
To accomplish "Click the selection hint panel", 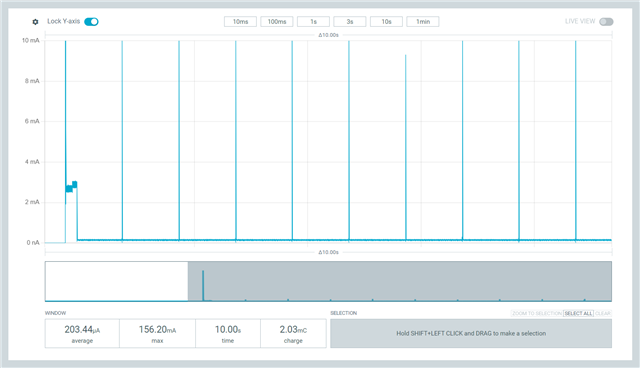I will click(471, 333).
